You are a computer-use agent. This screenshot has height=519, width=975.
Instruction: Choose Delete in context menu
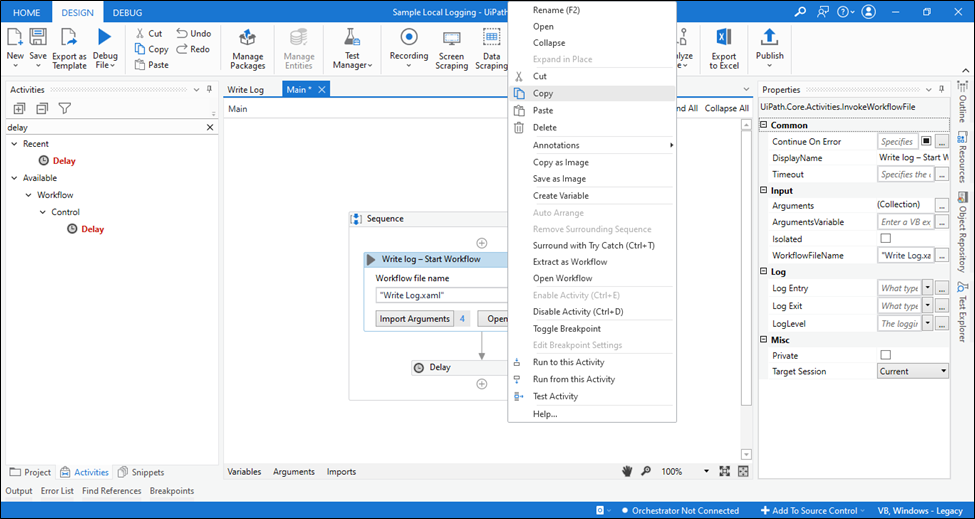(x=592, y=127)
